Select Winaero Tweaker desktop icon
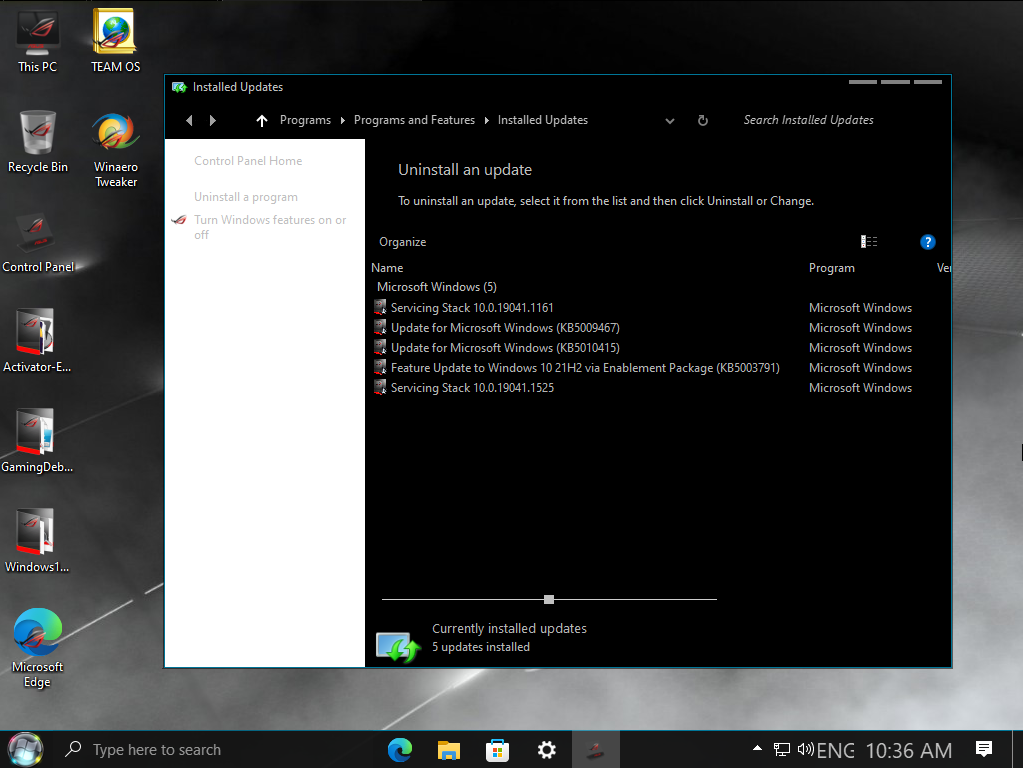The height and width of the screenshot is (768, 1023). coord(115,149)
